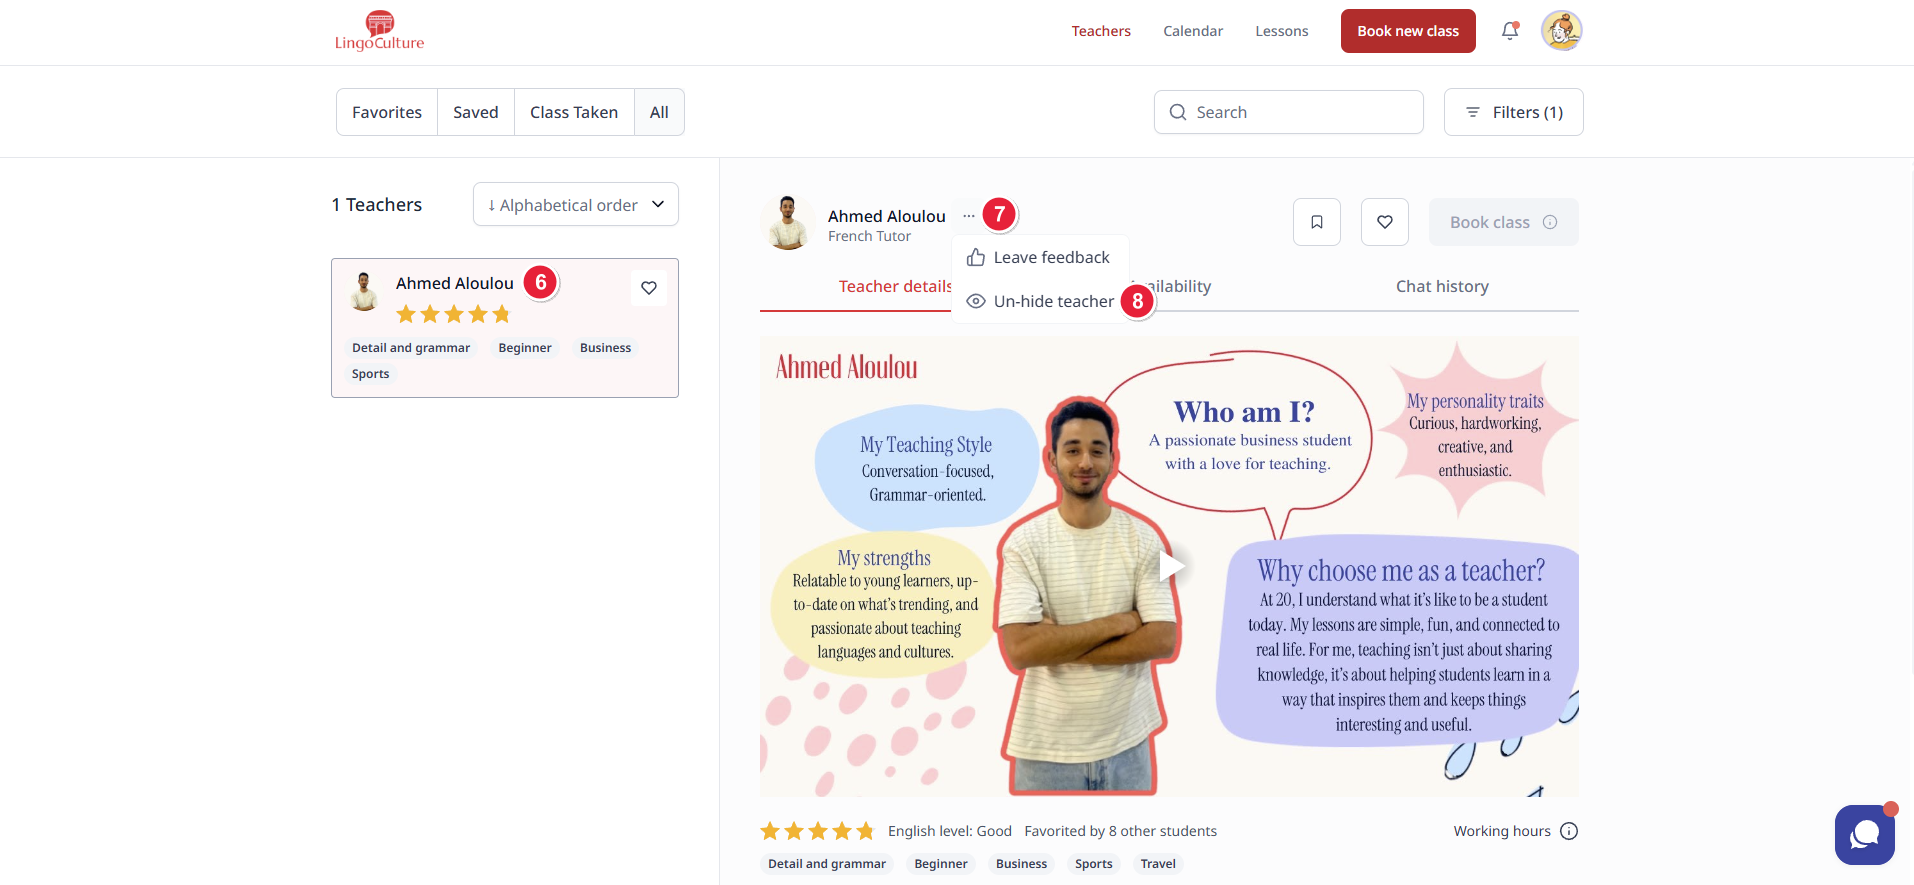
Task: Open the Filters (1) panel
Action: pos(1513,112)
